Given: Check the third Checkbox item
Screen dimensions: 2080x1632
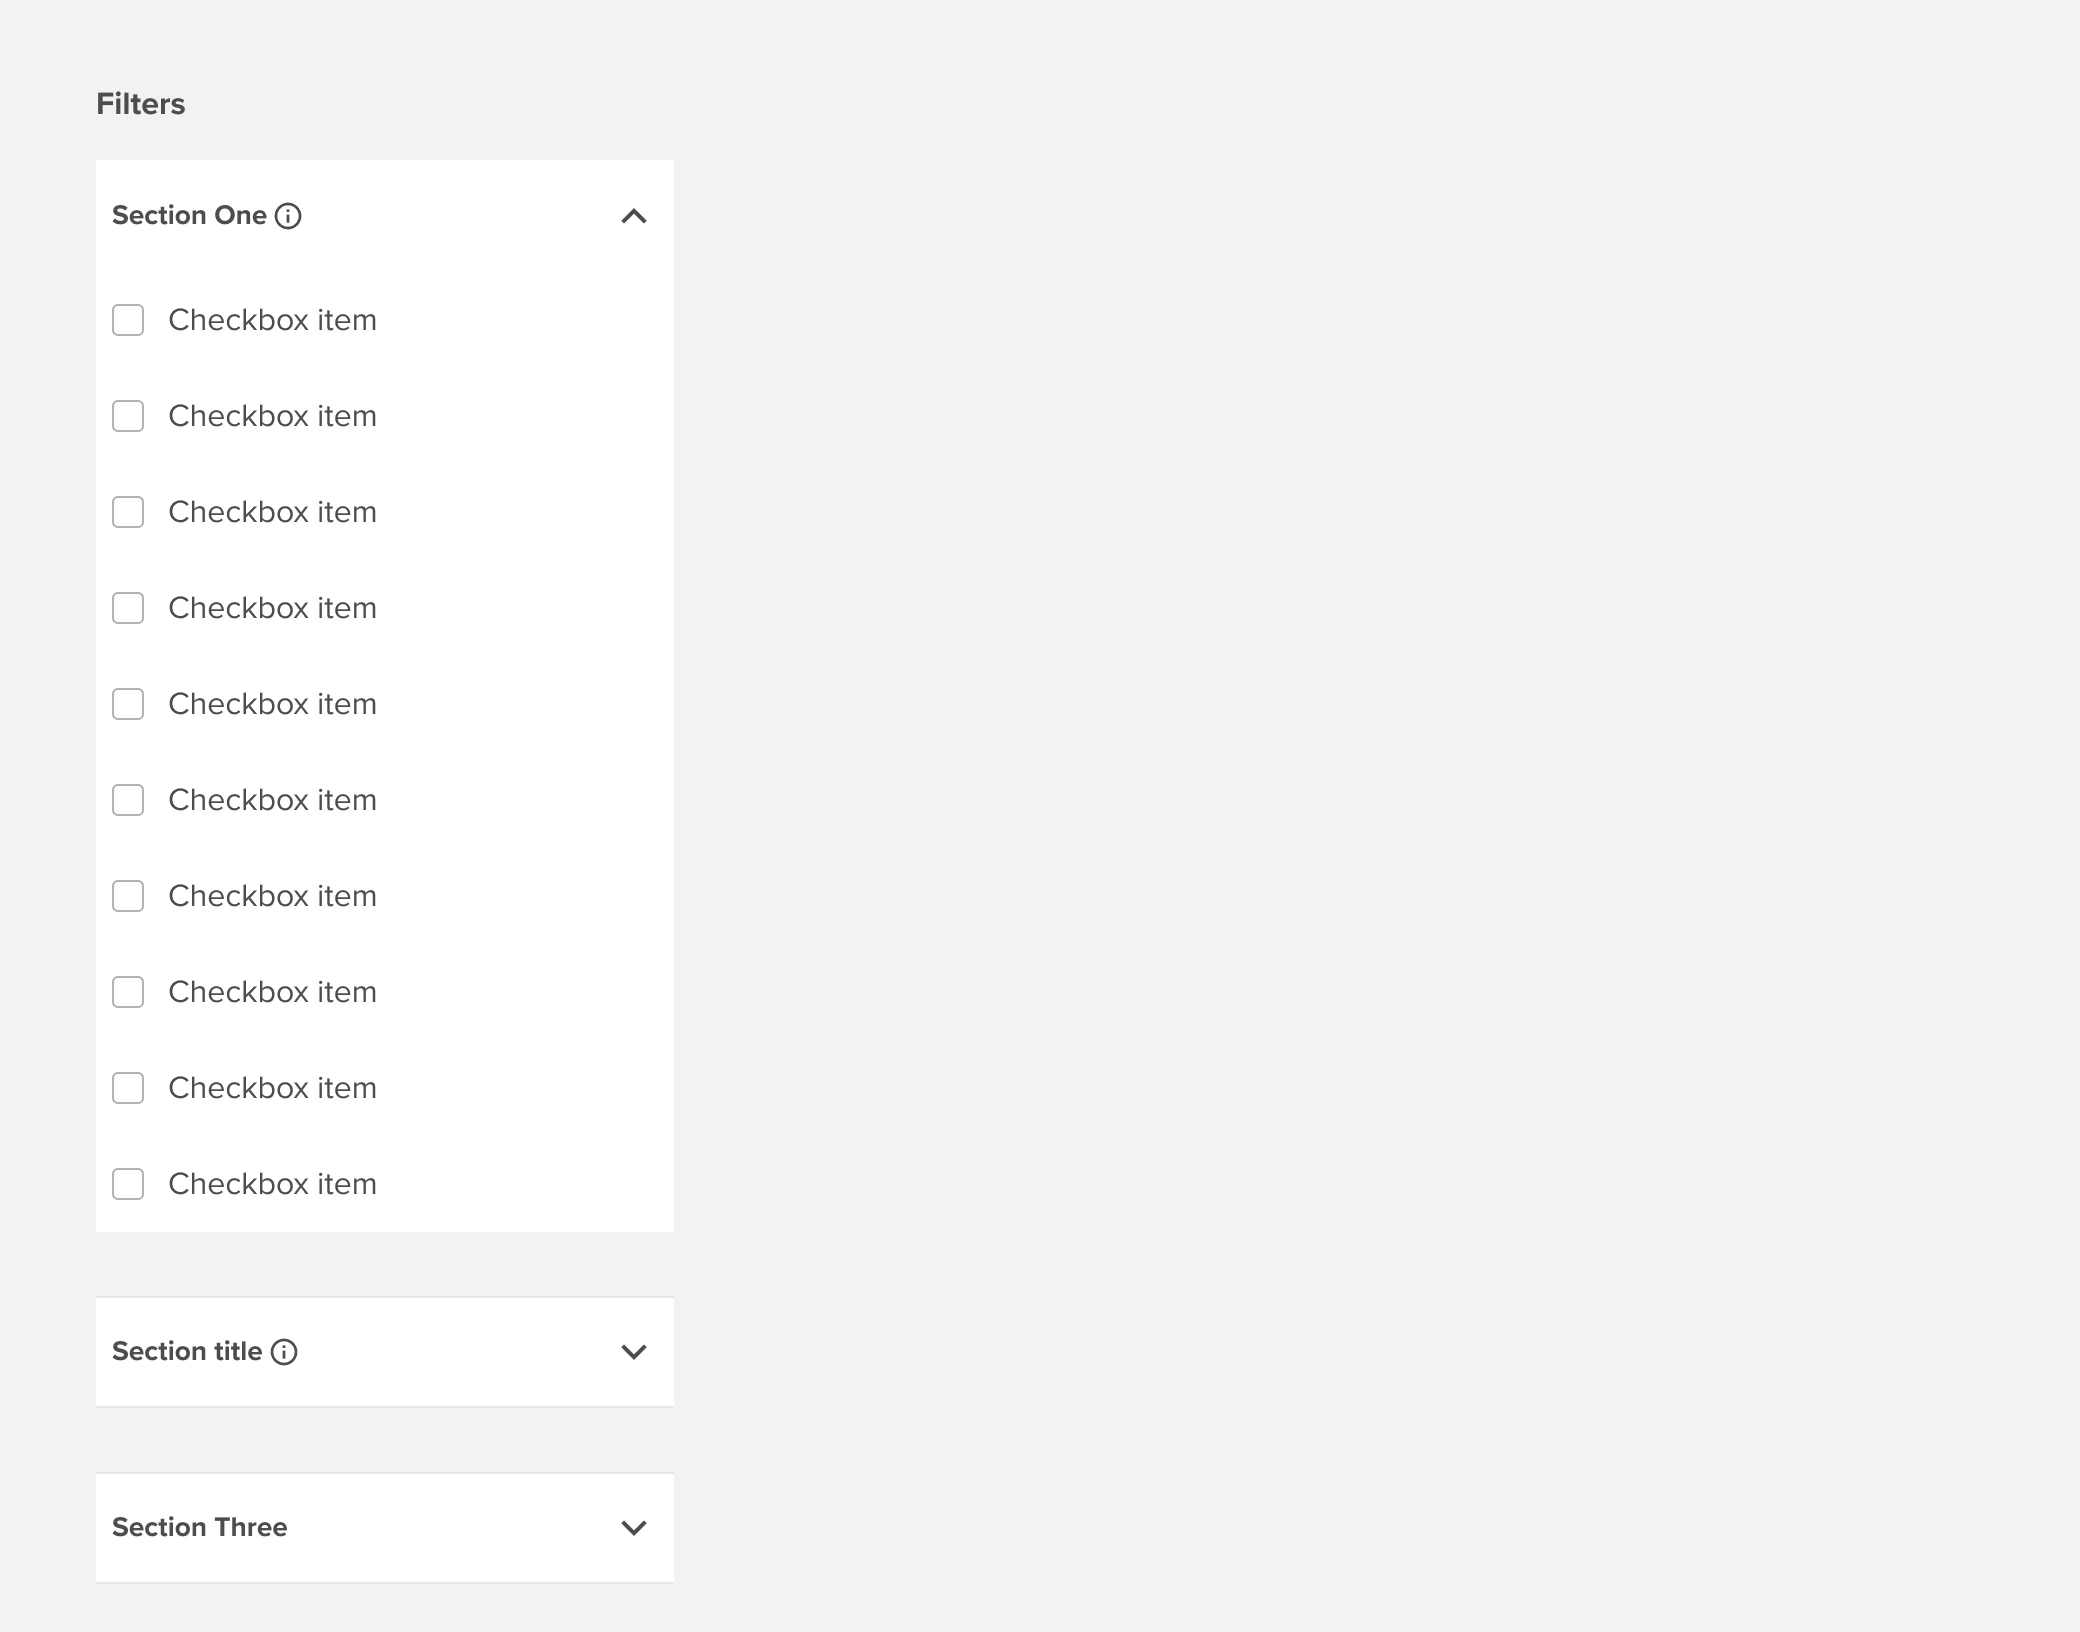Looking at the screenshot, I should (128, 512).
